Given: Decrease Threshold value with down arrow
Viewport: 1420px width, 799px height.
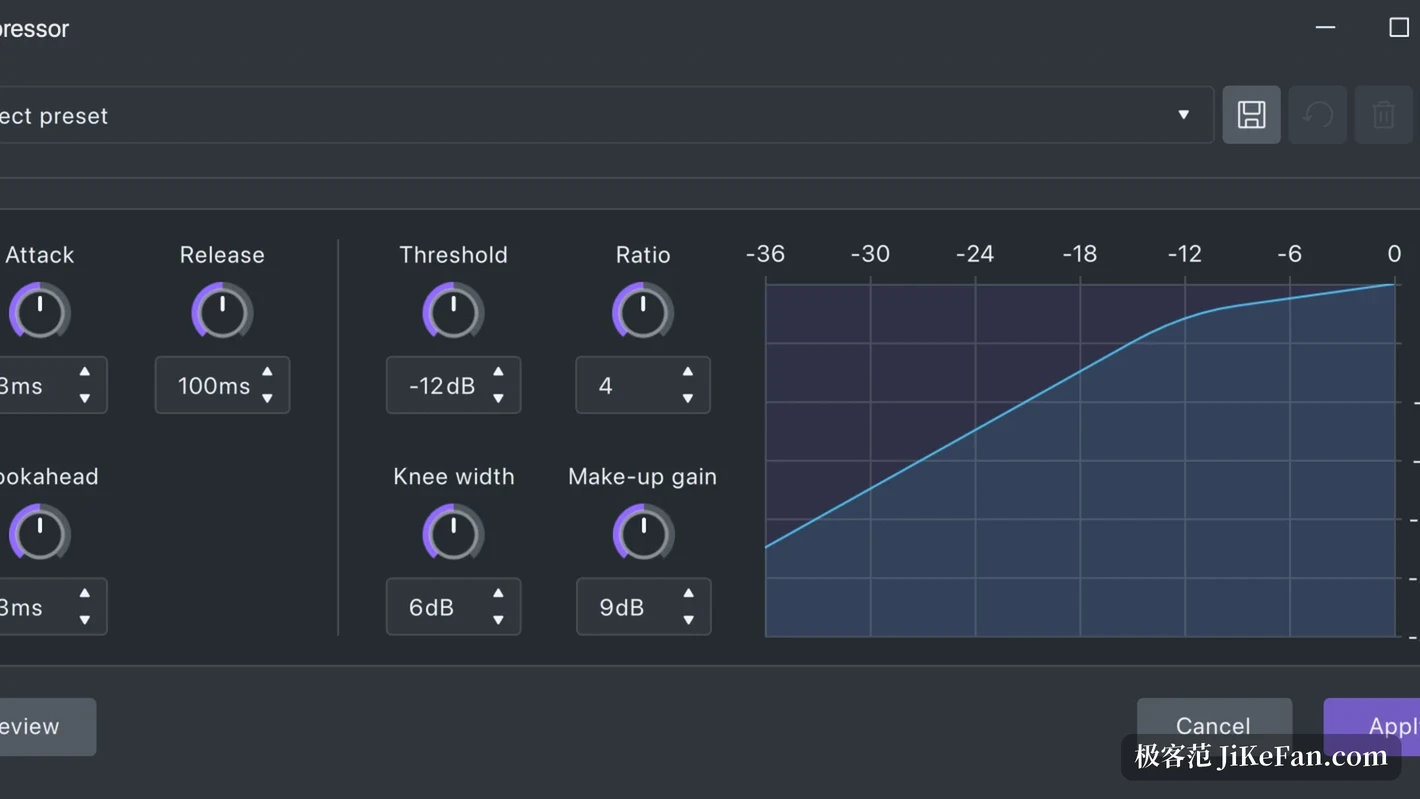Looking at the screenshot, I should (x=498, y=398).
